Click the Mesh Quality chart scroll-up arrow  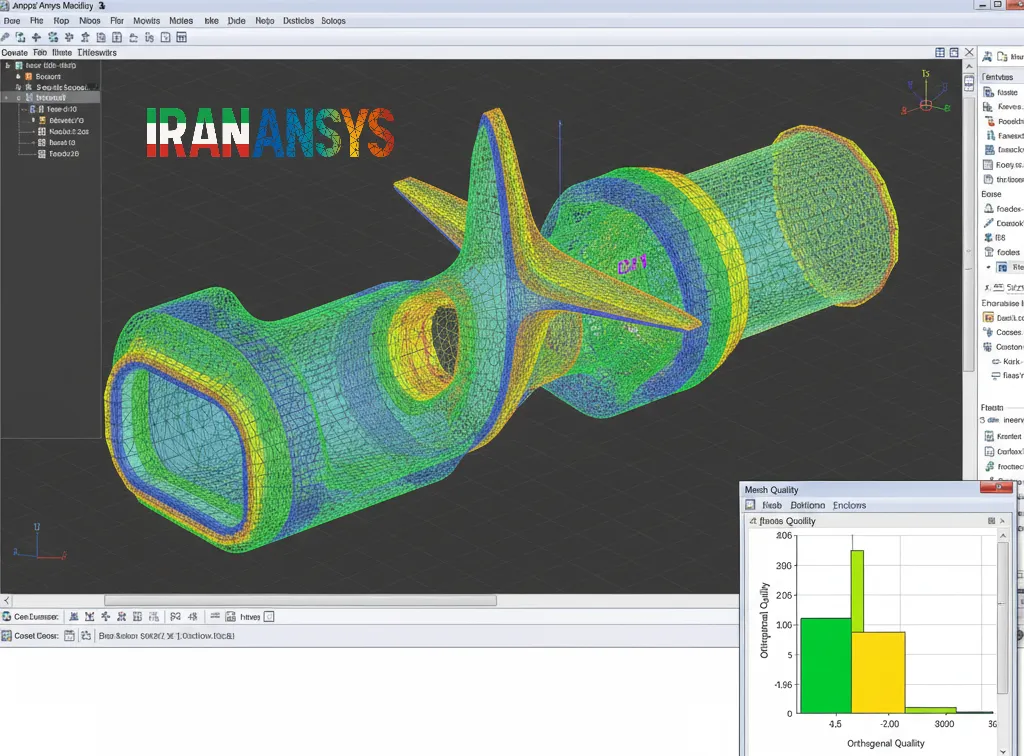(1003, 535)
